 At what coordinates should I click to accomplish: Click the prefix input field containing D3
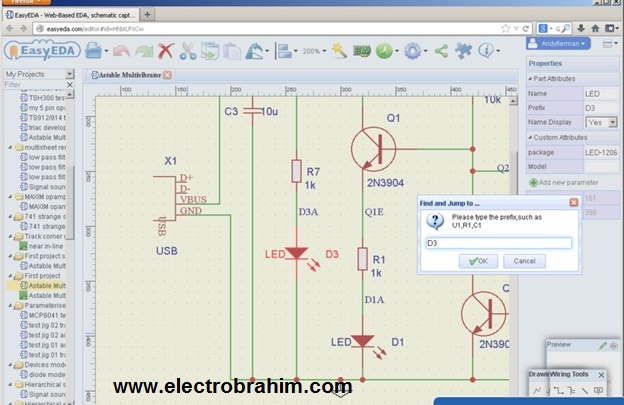[499, 243]
